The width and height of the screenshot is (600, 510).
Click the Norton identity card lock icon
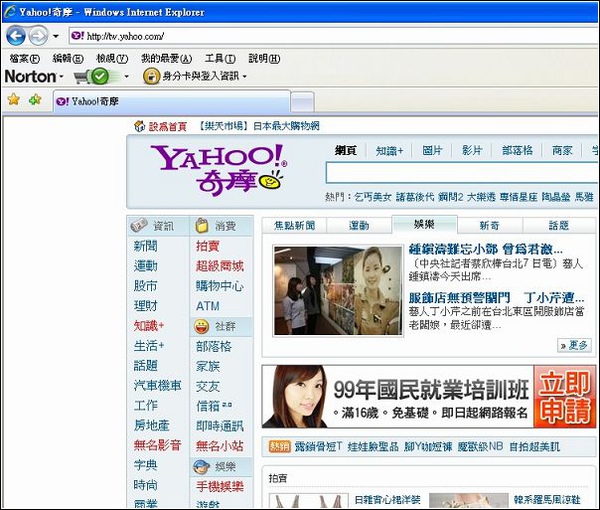click(151, 76)
